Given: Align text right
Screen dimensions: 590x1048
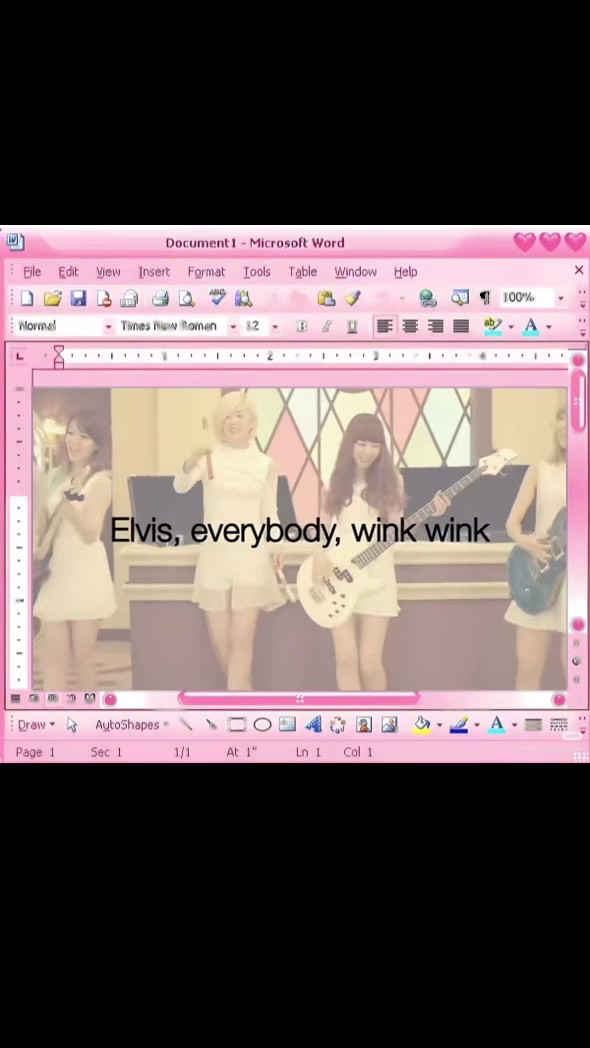Looking at the screenshot, I should pos(436,326).
